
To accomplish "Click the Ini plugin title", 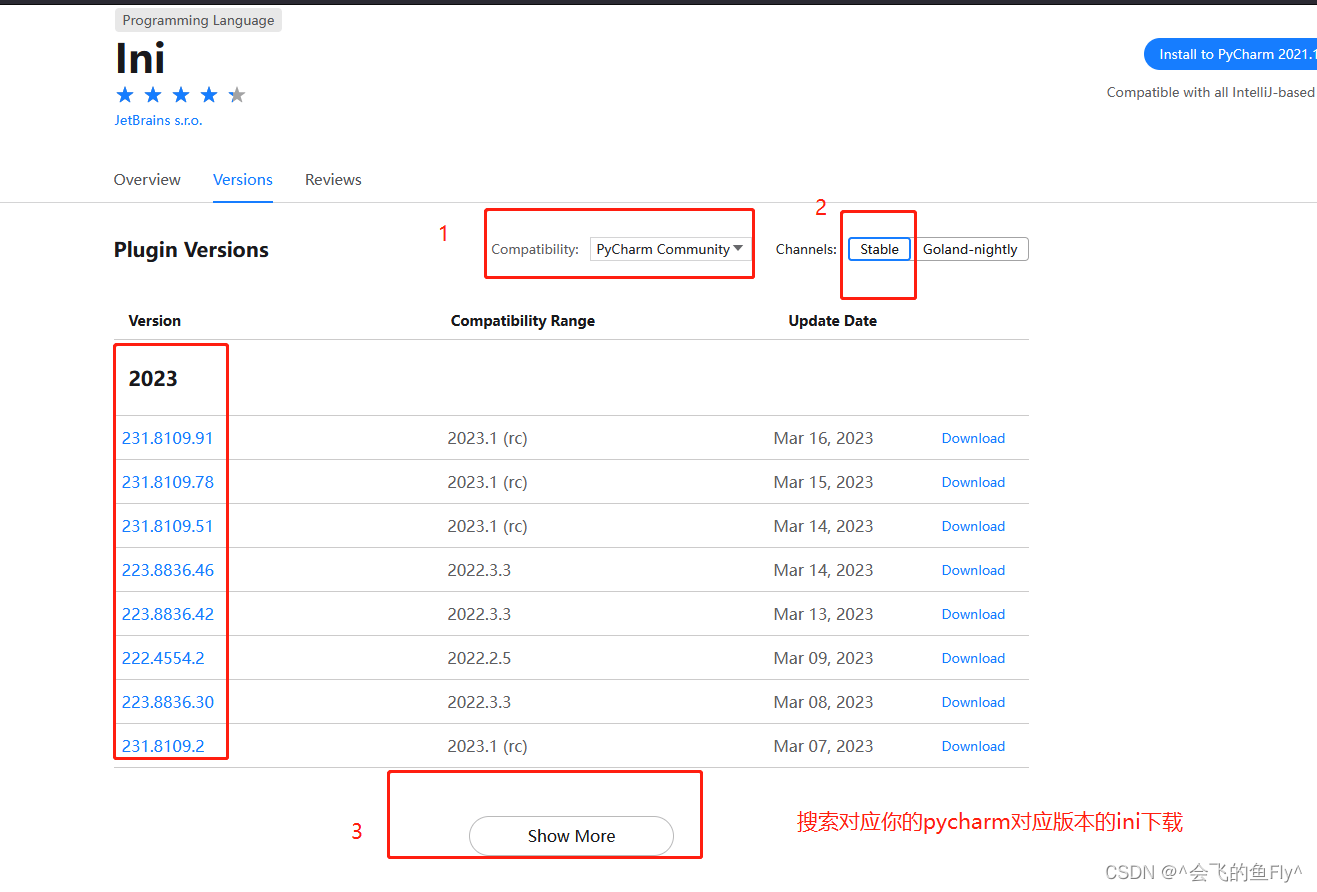I will [x=140, y=59].
